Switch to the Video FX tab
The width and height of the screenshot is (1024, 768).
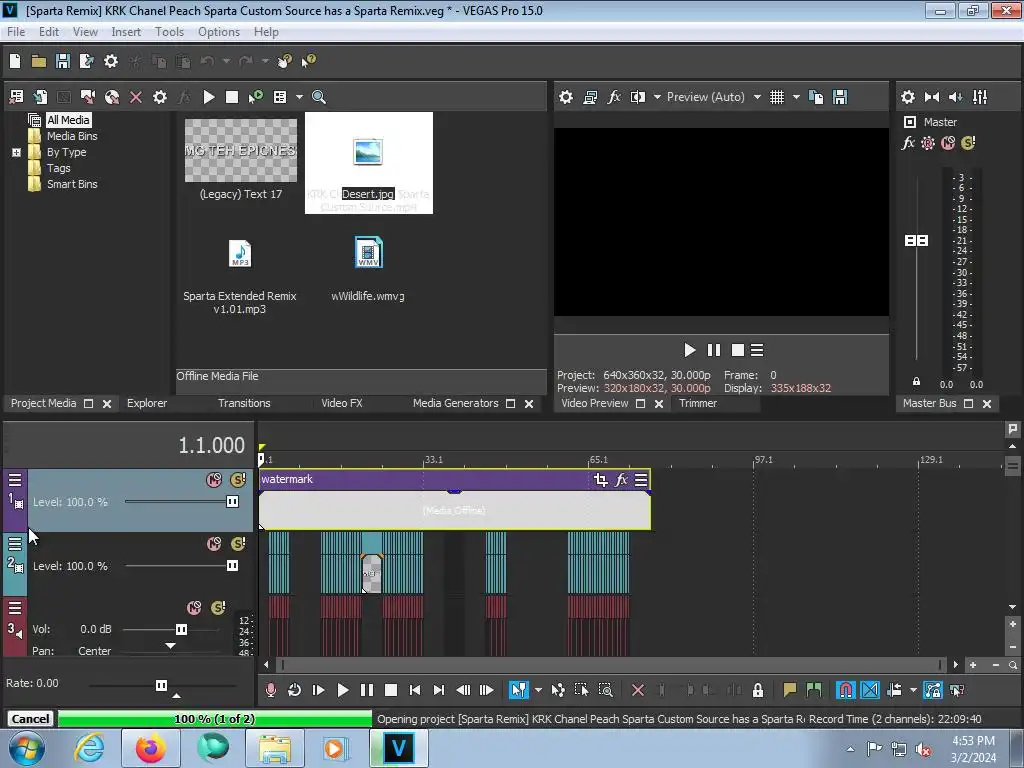coord(342,404)
